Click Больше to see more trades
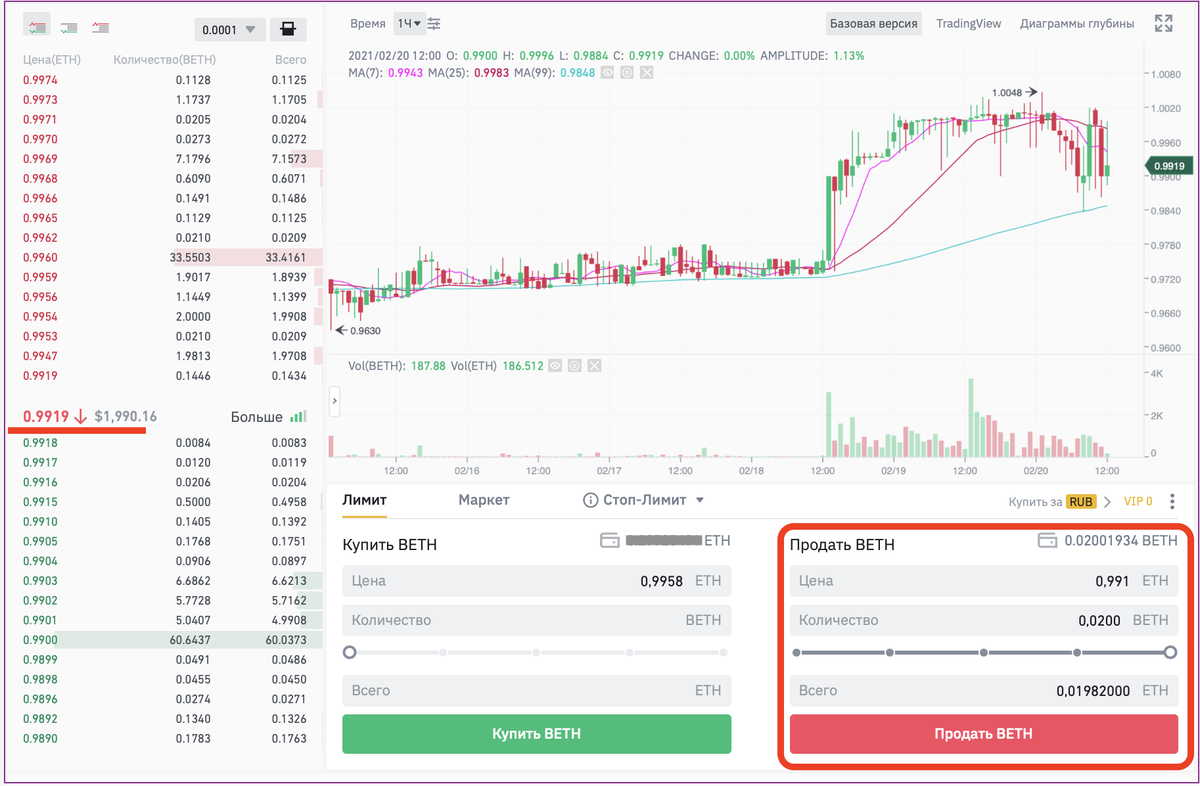Image resolution: width=1200 pixels, height=786 pixels. click(x=257, y=416)
